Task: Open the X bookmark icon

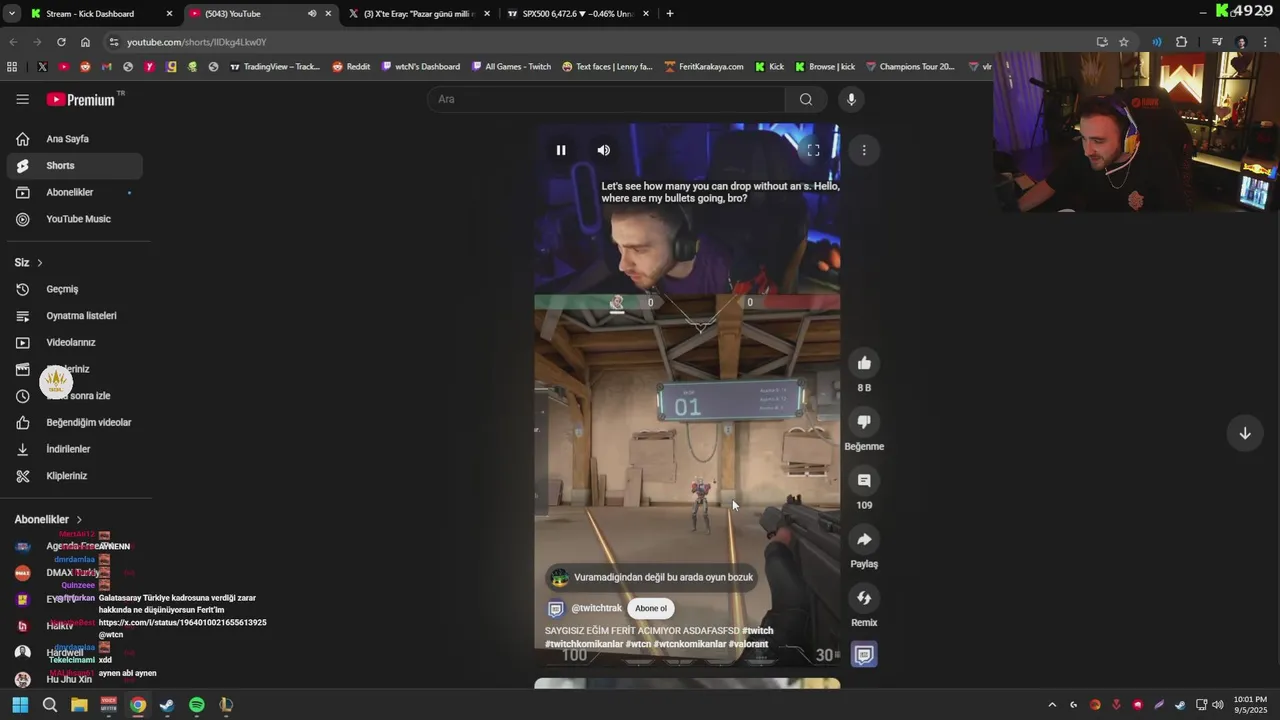Action: coord(42,67)
